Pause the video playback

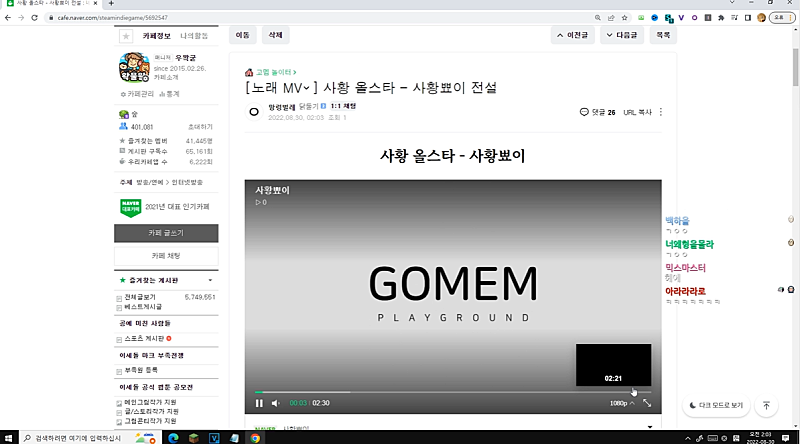point(259,403)
